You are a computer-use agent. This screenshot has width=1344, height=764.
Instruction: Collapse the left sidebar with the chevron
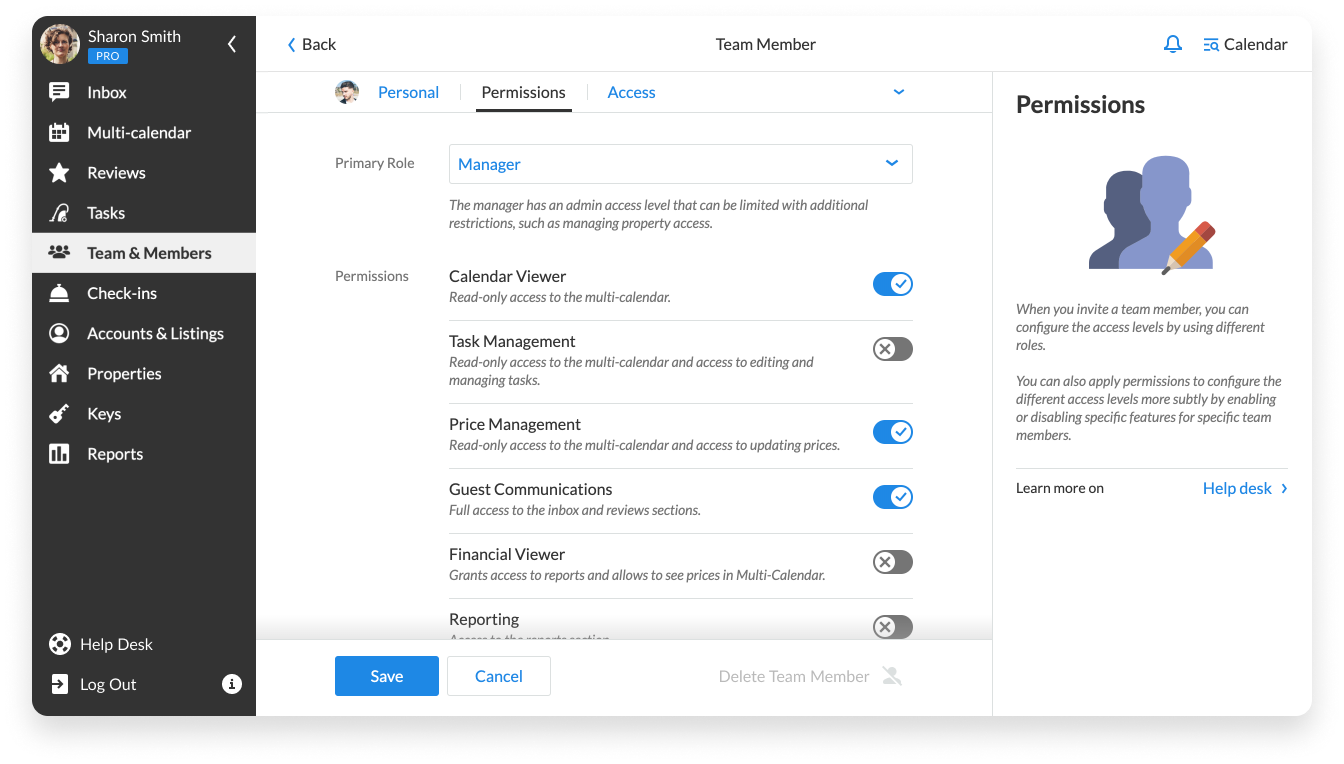(x=231, y=44)
